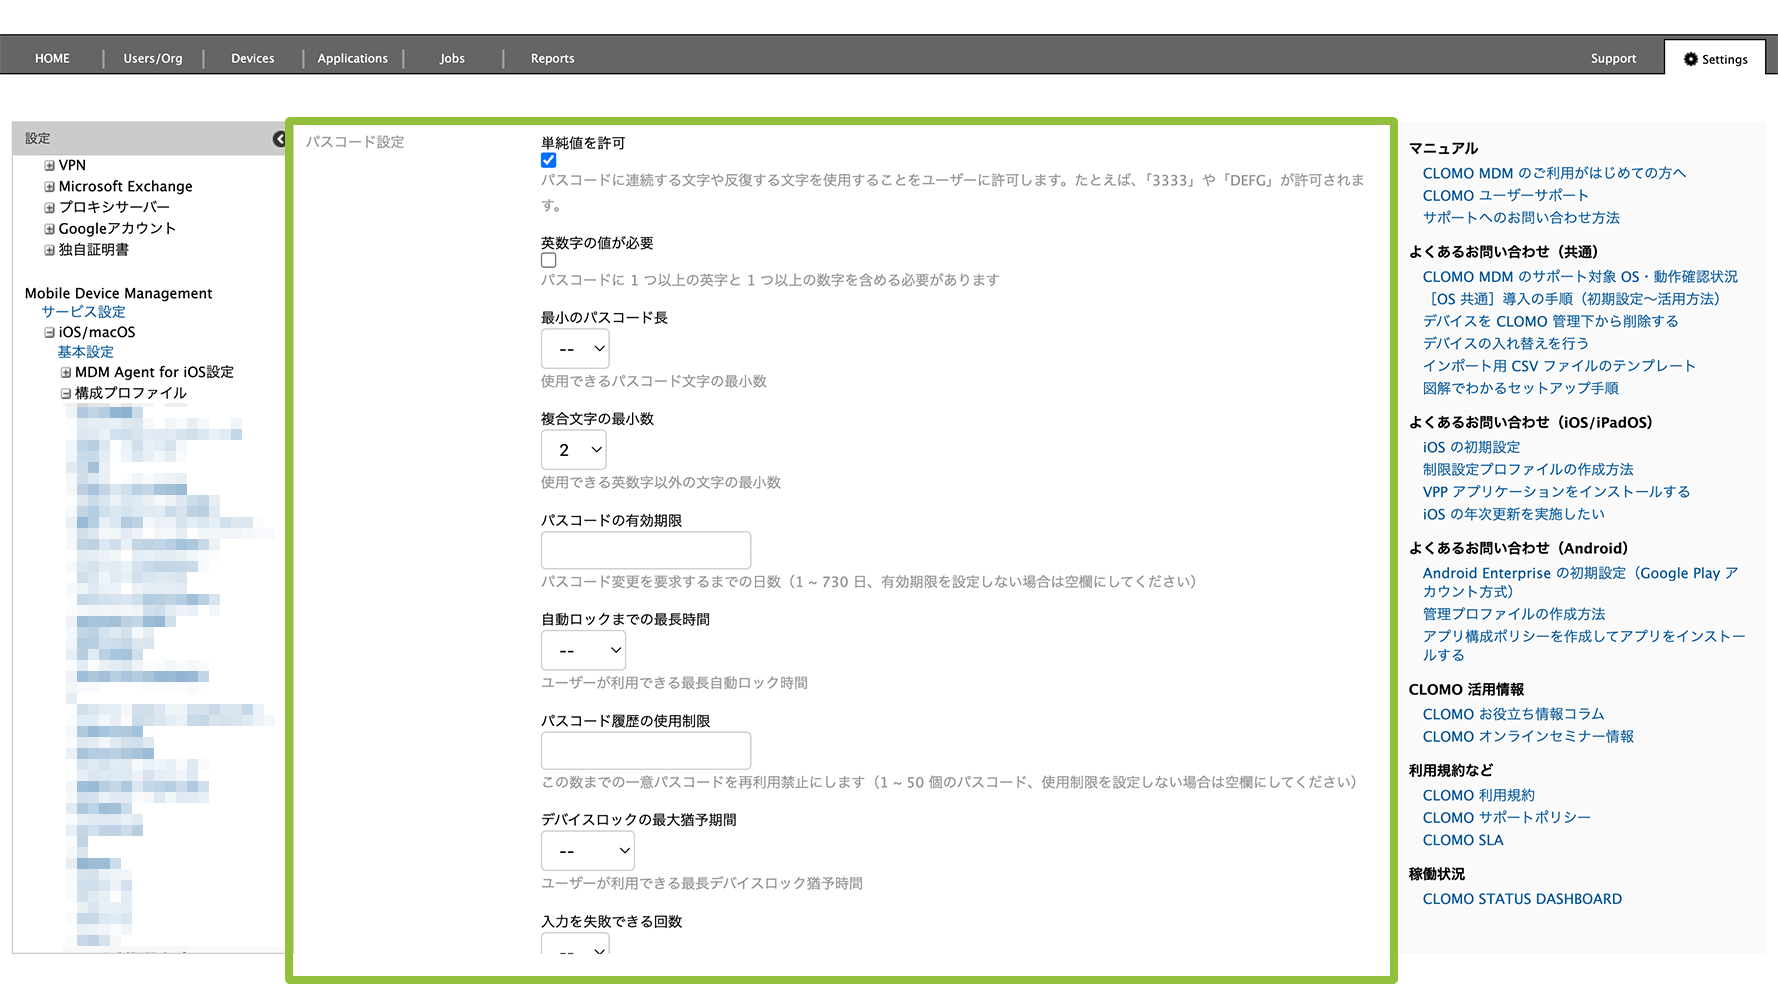
Task: Click the サービス設定 link
Action: click(x=83, y=312)
